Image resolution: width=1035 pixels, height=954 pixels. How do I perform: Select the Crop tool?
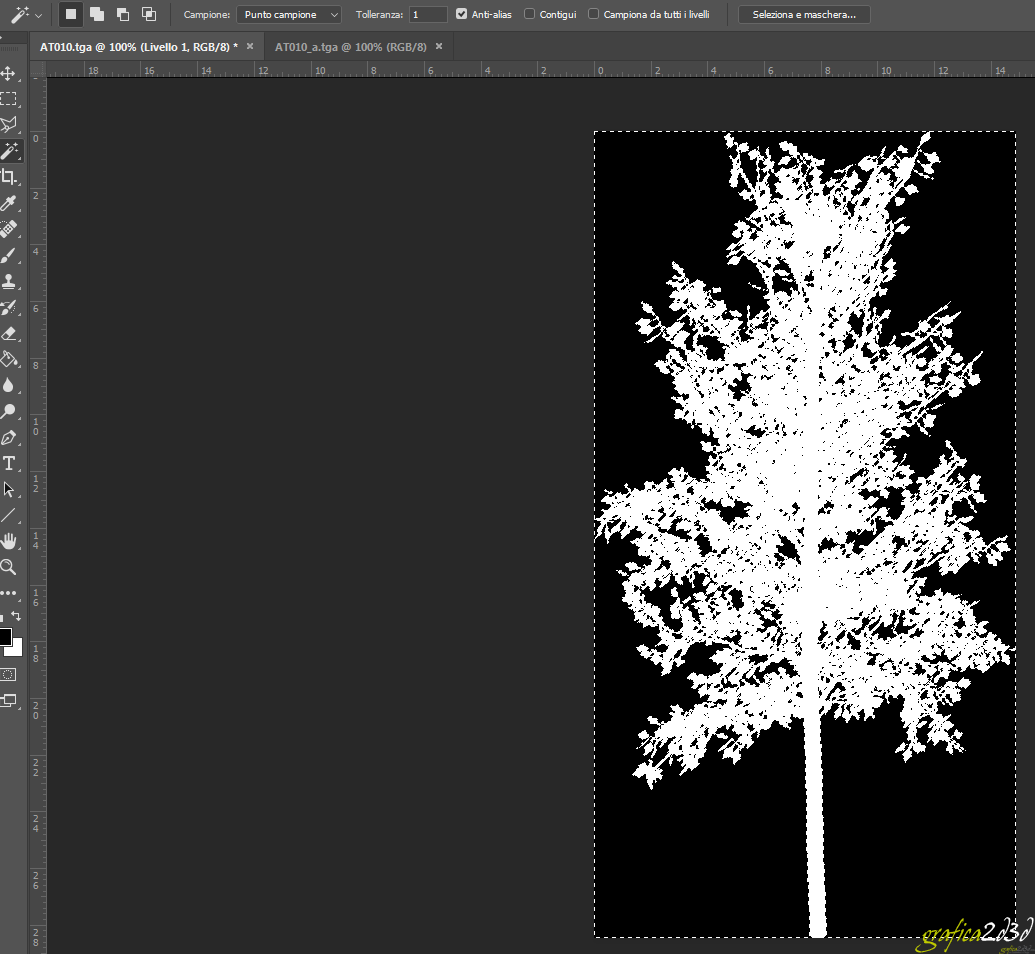click(x=8, y=177)
